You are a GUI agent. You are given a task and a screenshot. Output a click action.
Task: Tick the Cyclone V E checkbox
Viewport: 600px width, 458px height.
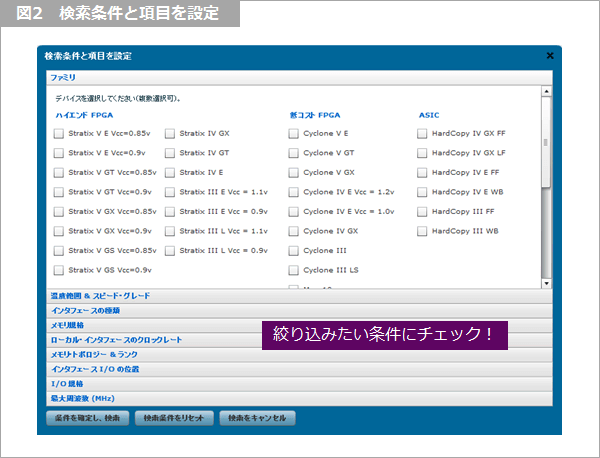click(294, 133)
